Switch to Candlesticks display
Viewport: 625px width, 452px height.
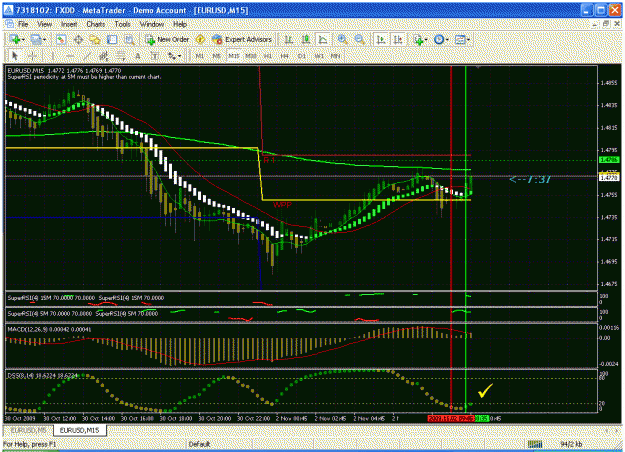click(x=306, y=39)
